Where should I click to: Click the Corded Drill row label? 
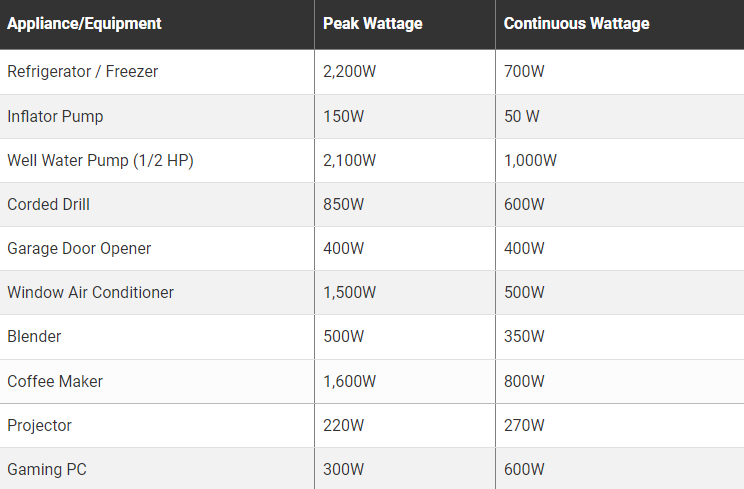pyautogui.click(x=48, y=204)
